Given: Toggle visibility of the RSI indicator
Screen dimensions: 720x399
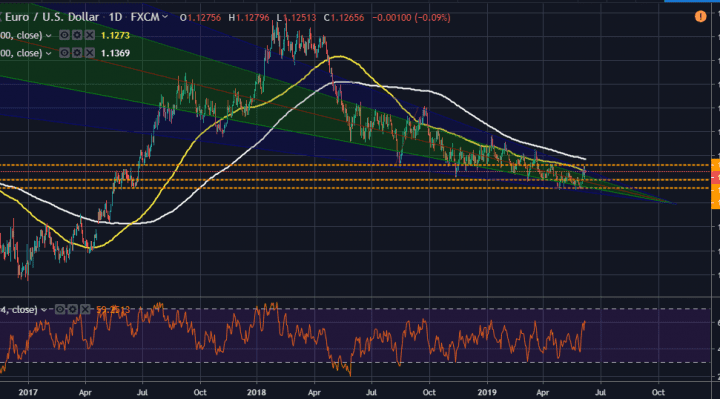Looking at the screenshot, I should click(x=60, y=309).
